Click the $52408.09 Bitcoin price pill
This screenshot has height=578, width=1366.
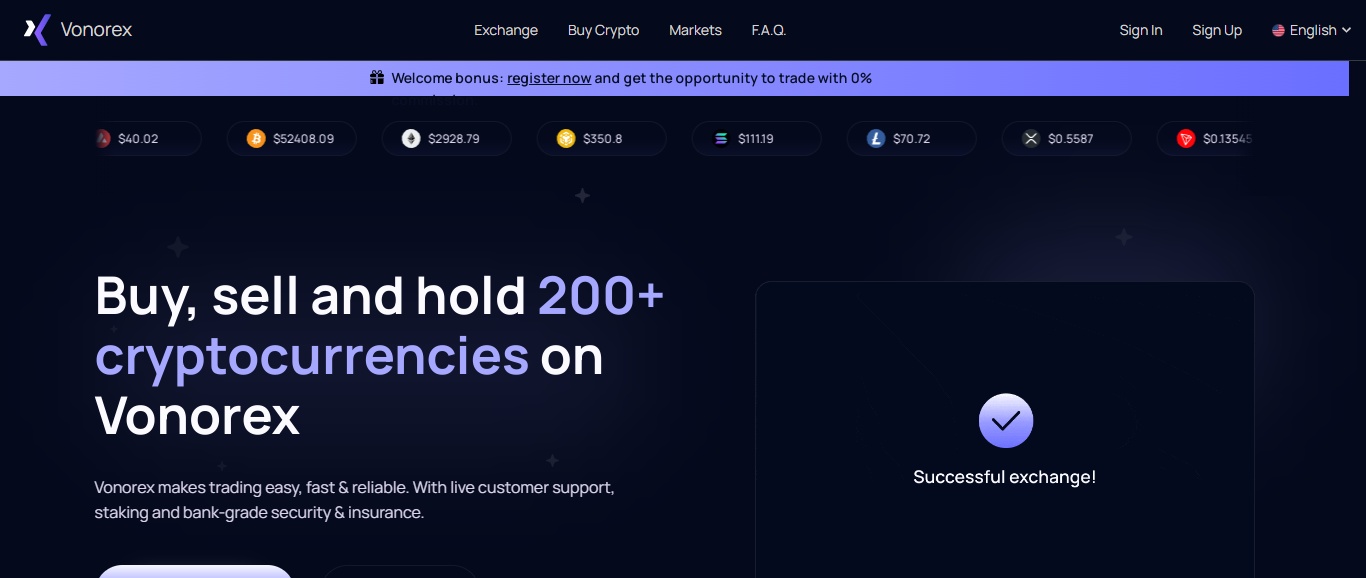coord(302,139)
